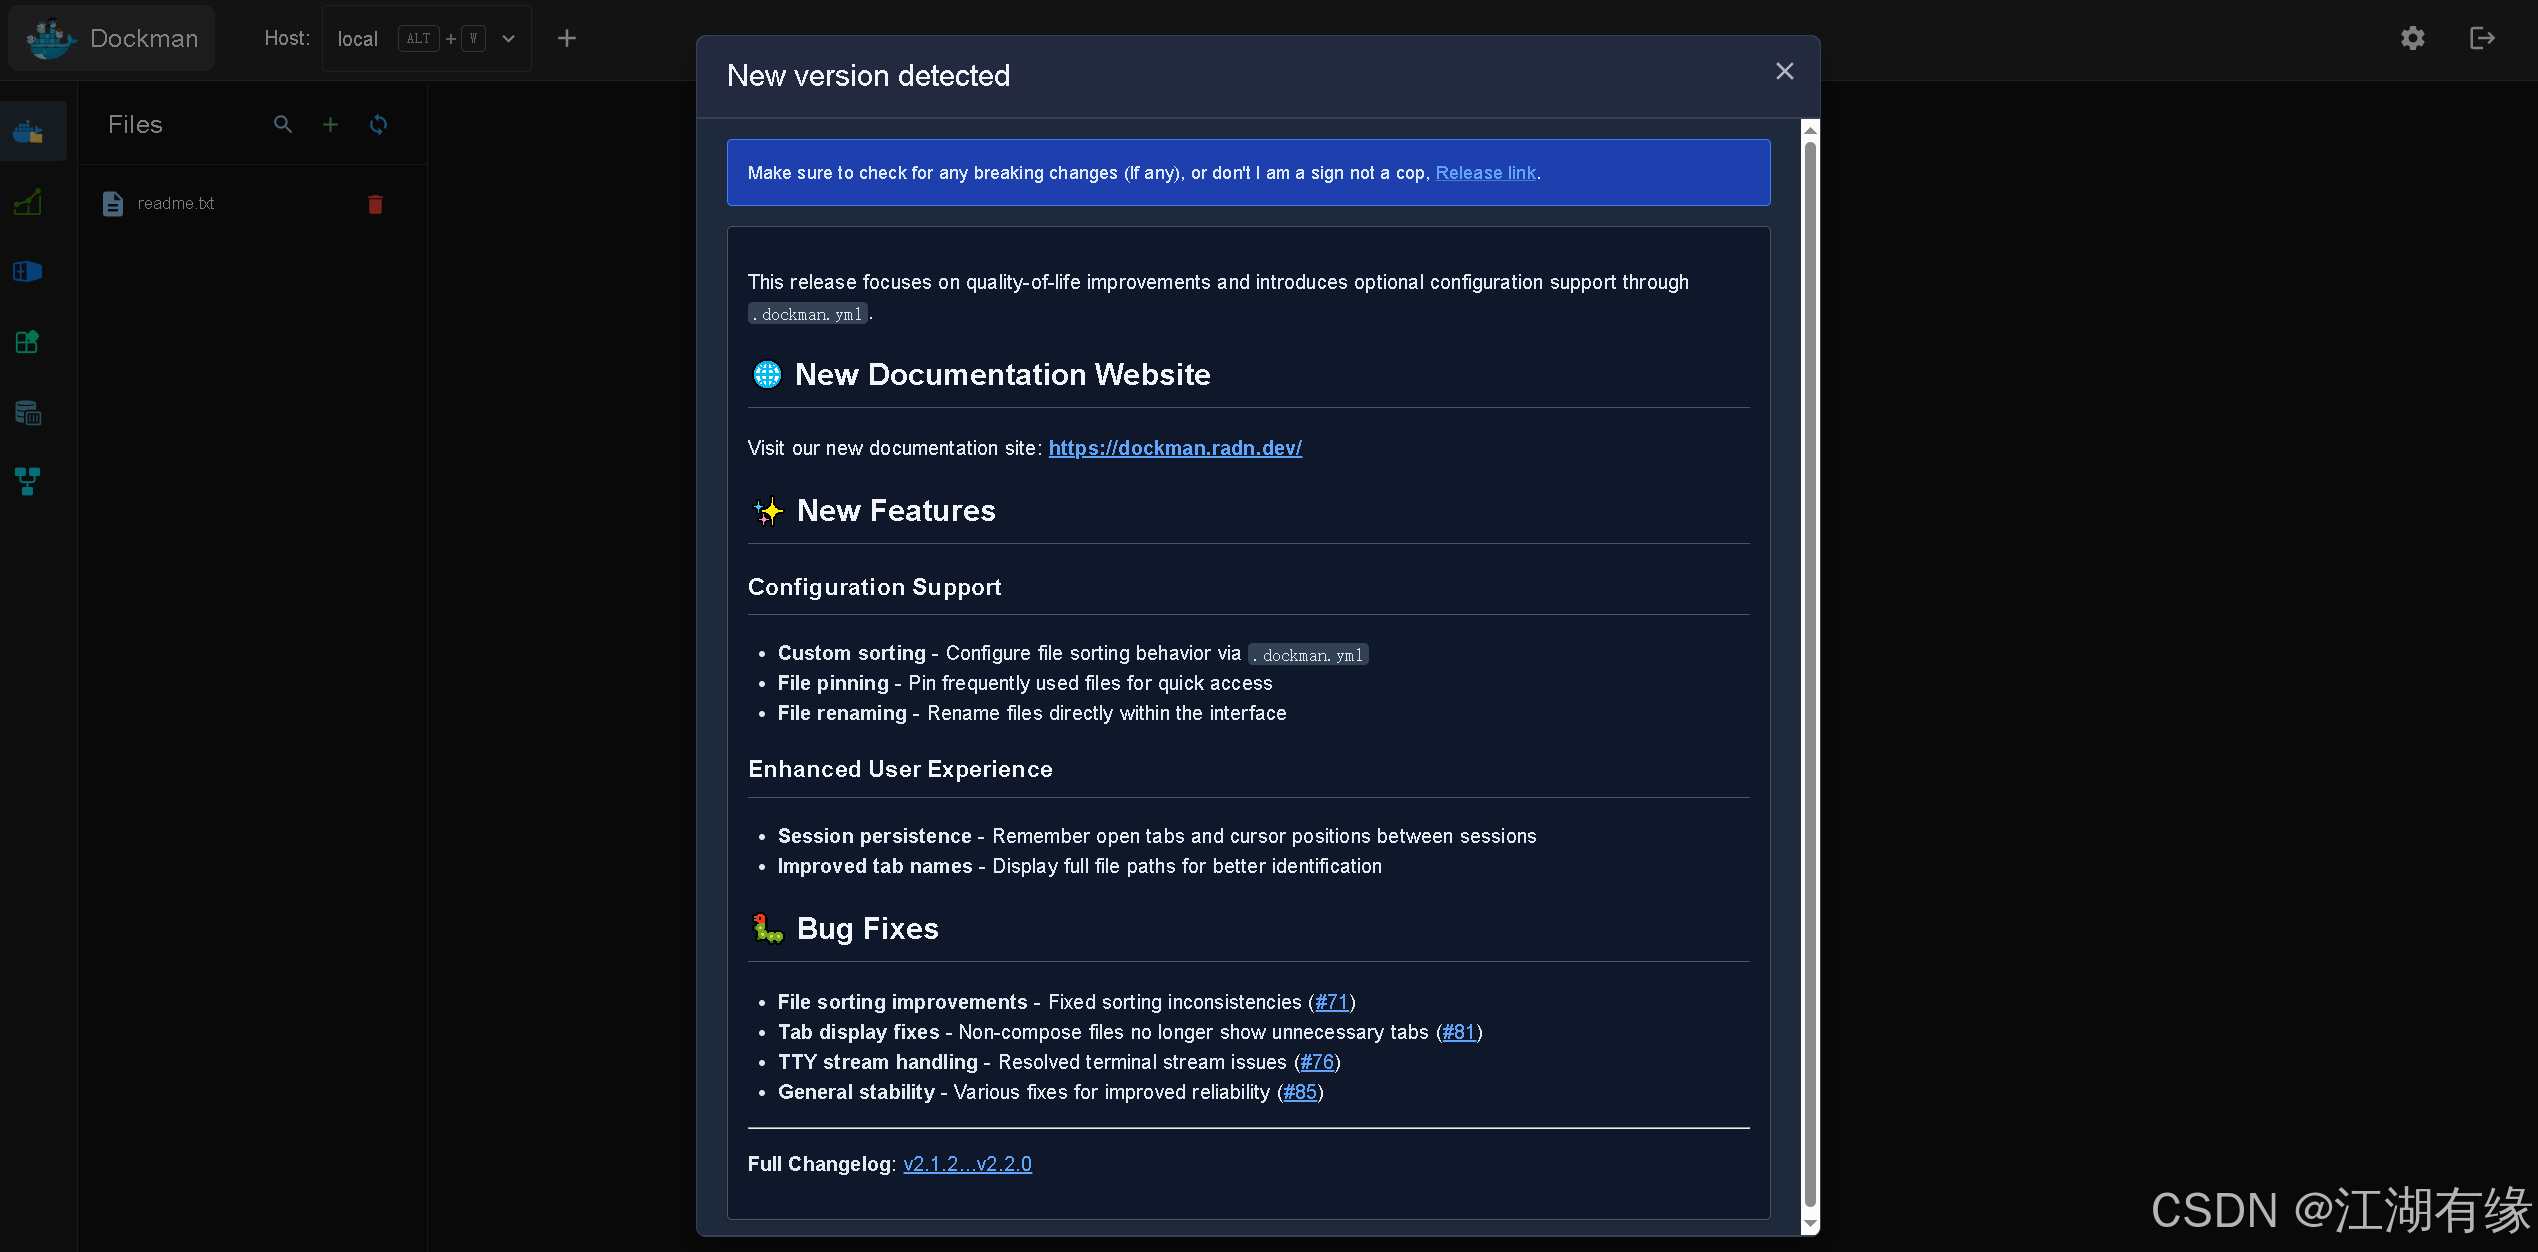Open the images sidebar icon
The height and width of the screenshot is (1252, 2538).
tap(28, 342)
